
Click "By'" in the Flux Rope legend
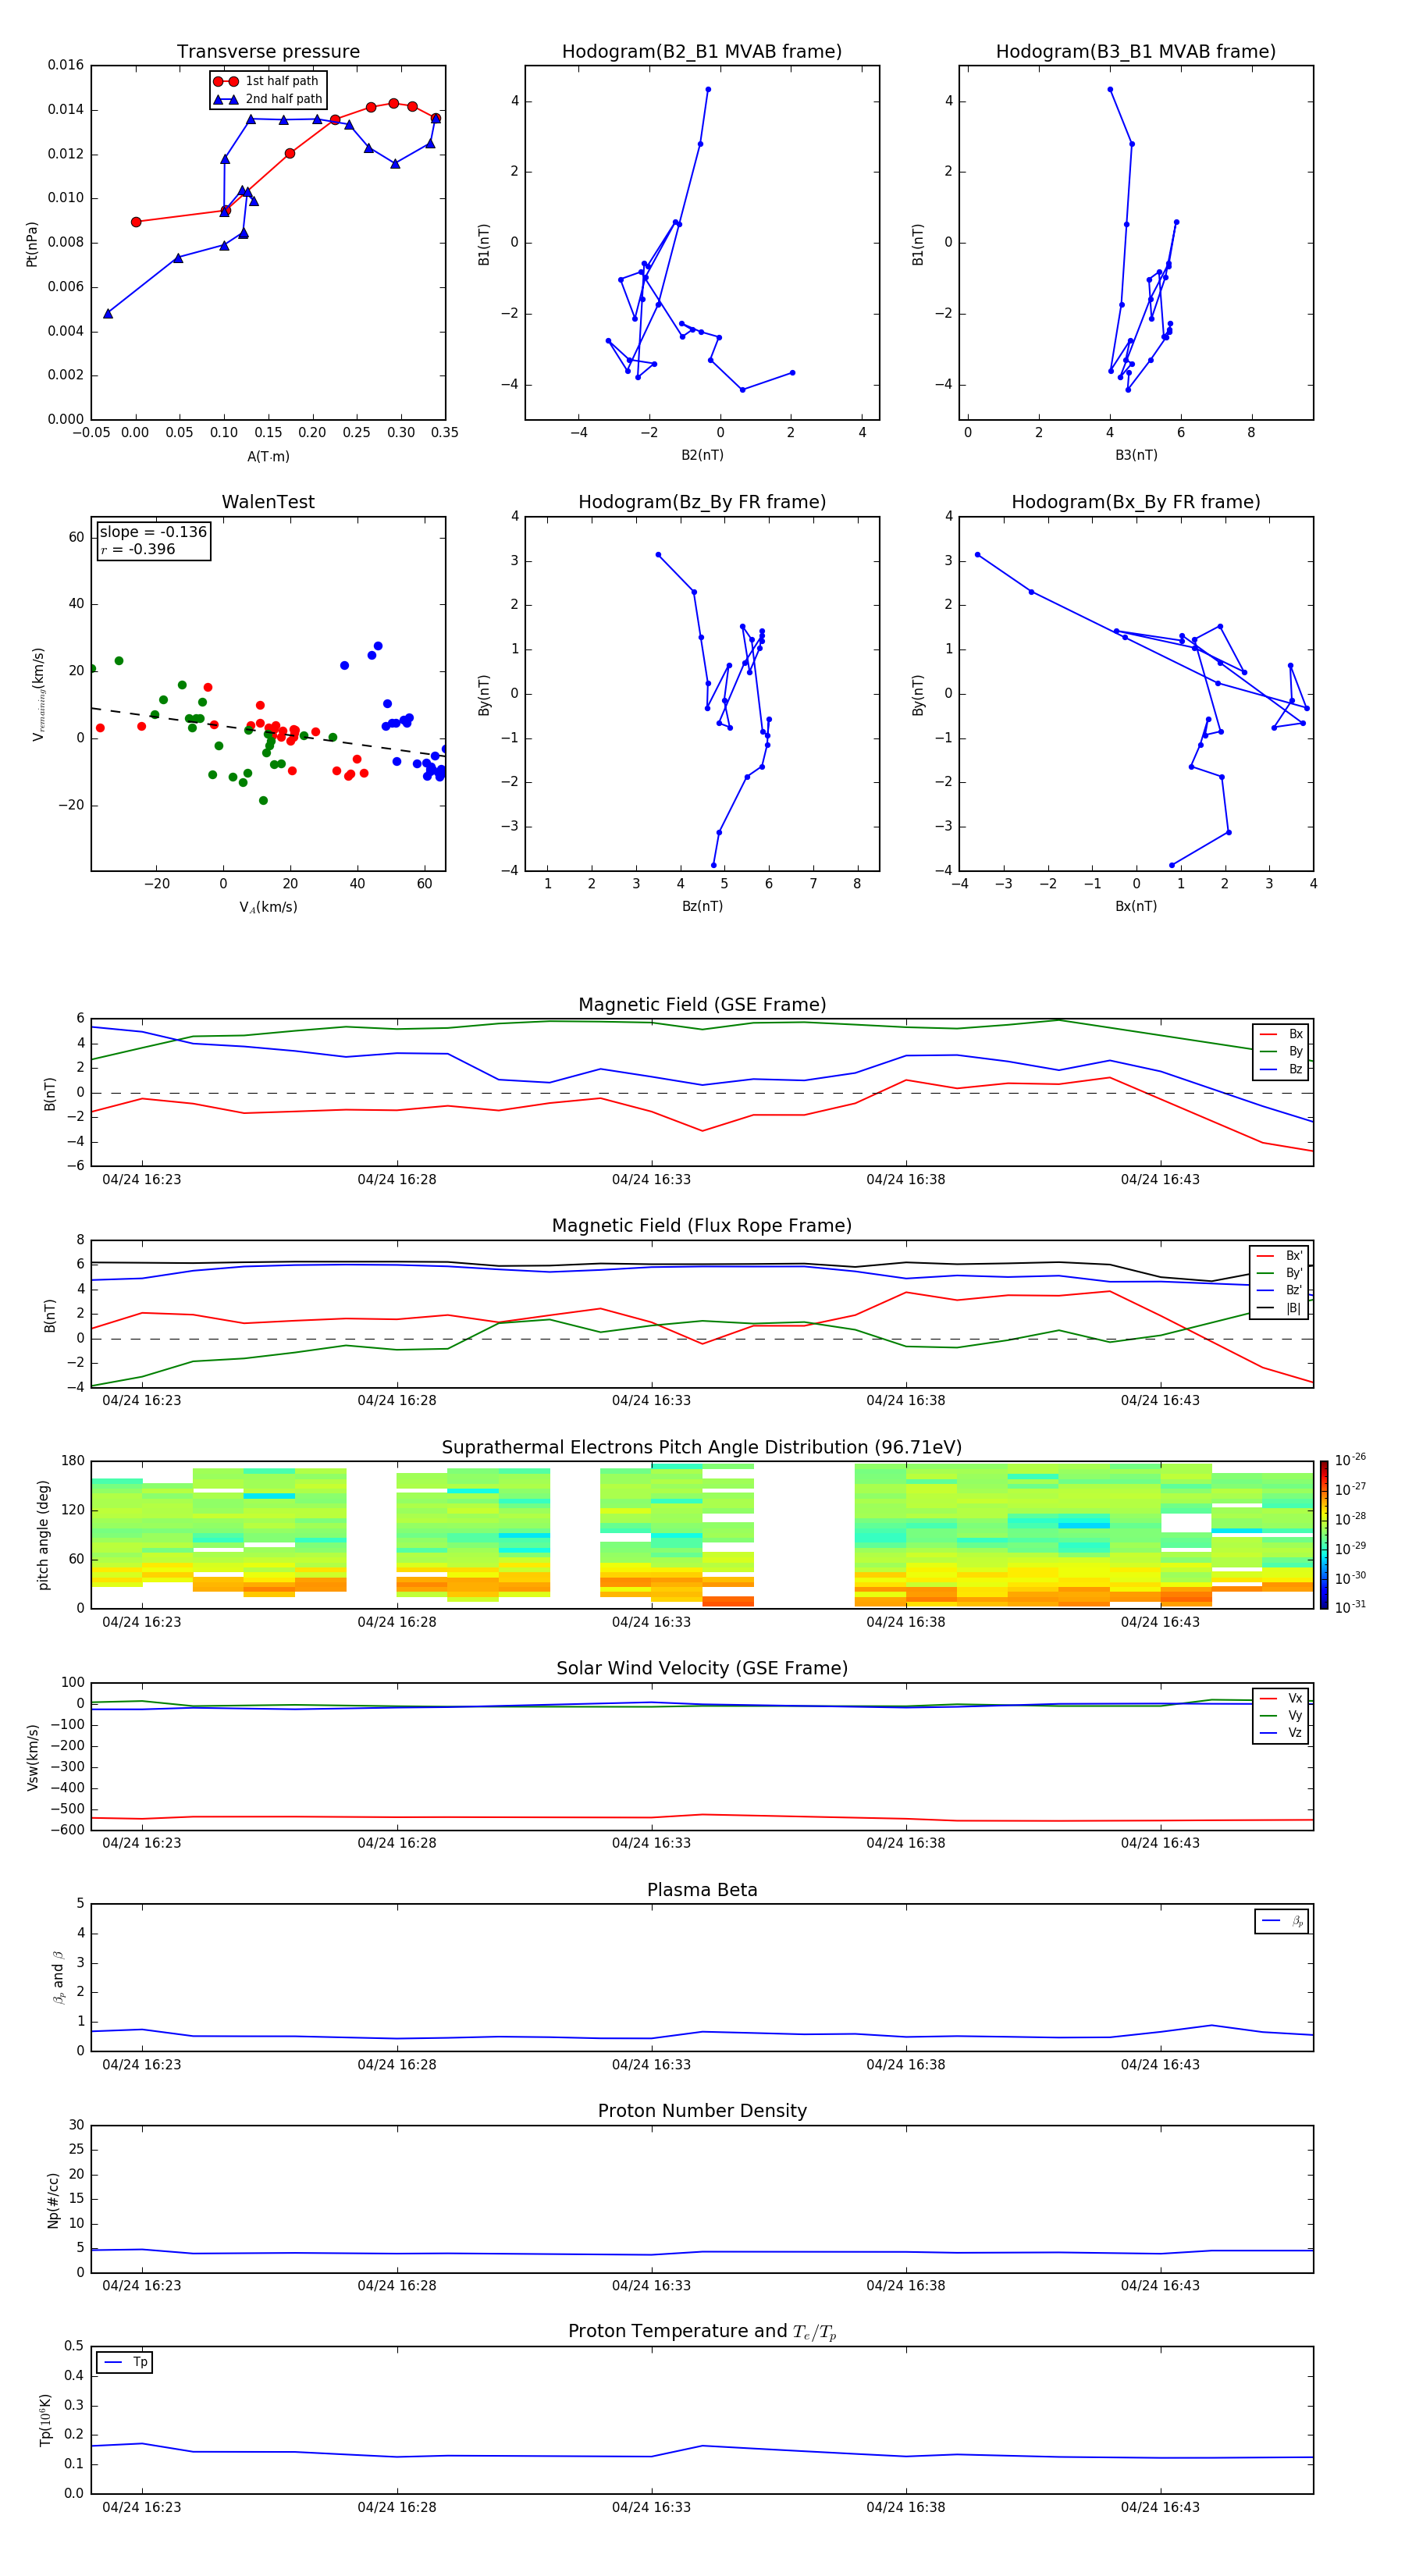[x=1294, y=1273]
